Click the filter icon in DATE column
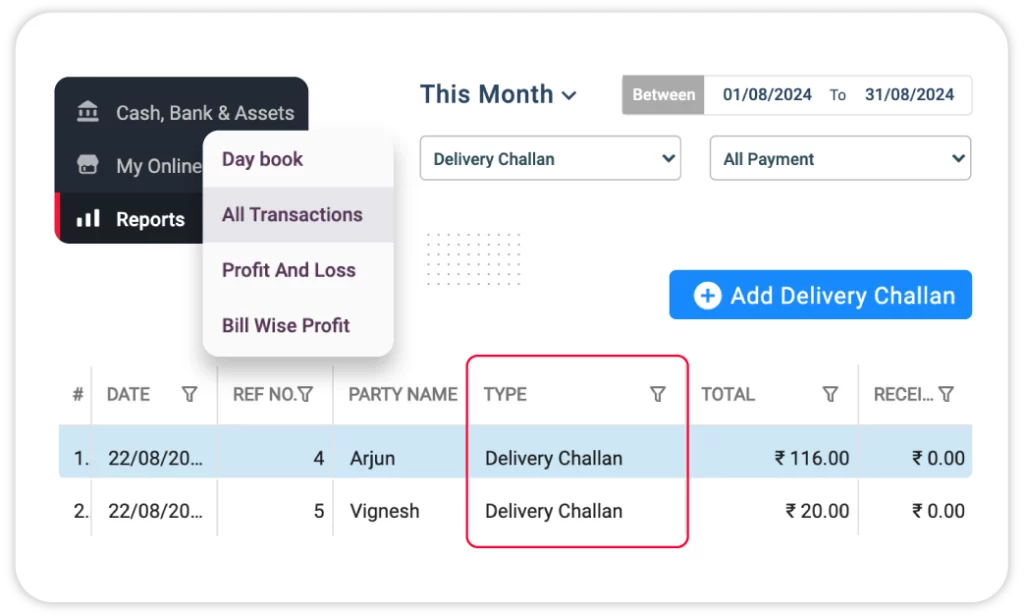Screen dimensions: 1024x616 click(189, 395)
